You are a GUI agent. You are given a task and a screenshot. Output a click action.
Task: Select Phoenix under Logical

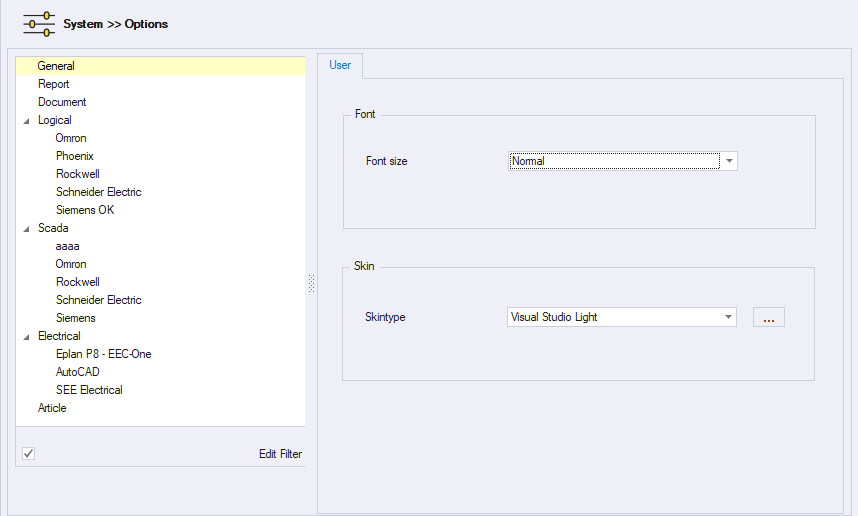click(74, 156)
